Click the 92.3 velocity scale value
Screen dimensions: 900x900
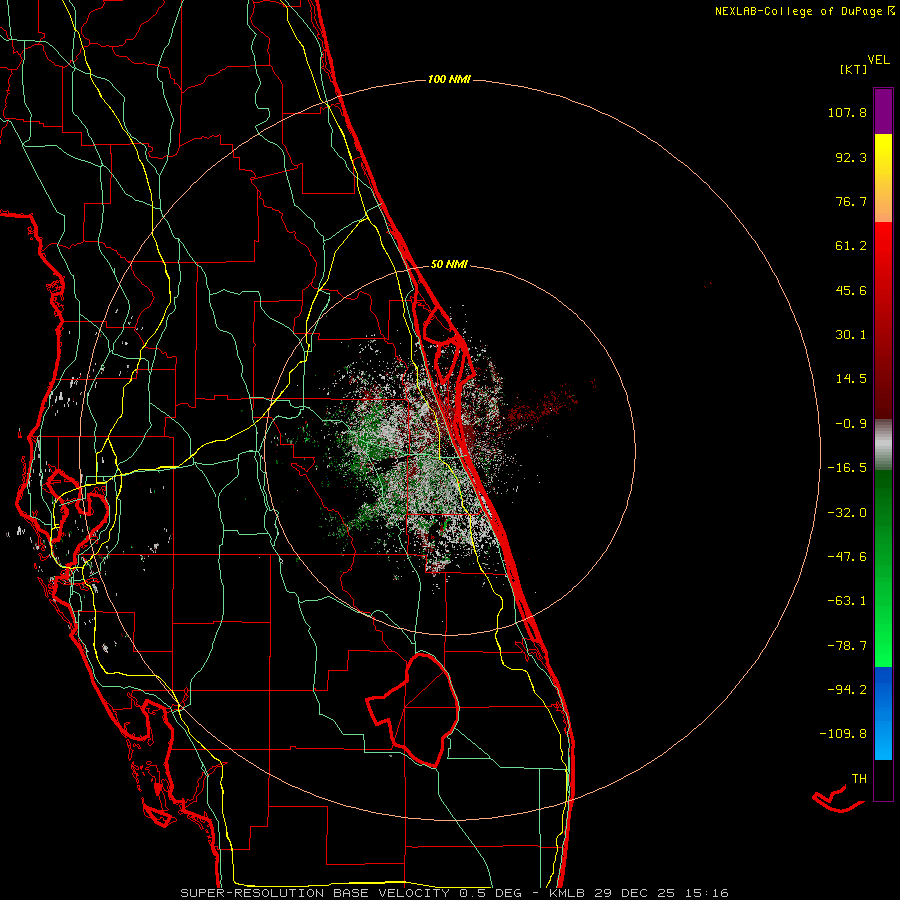click(x=851, y=157)
